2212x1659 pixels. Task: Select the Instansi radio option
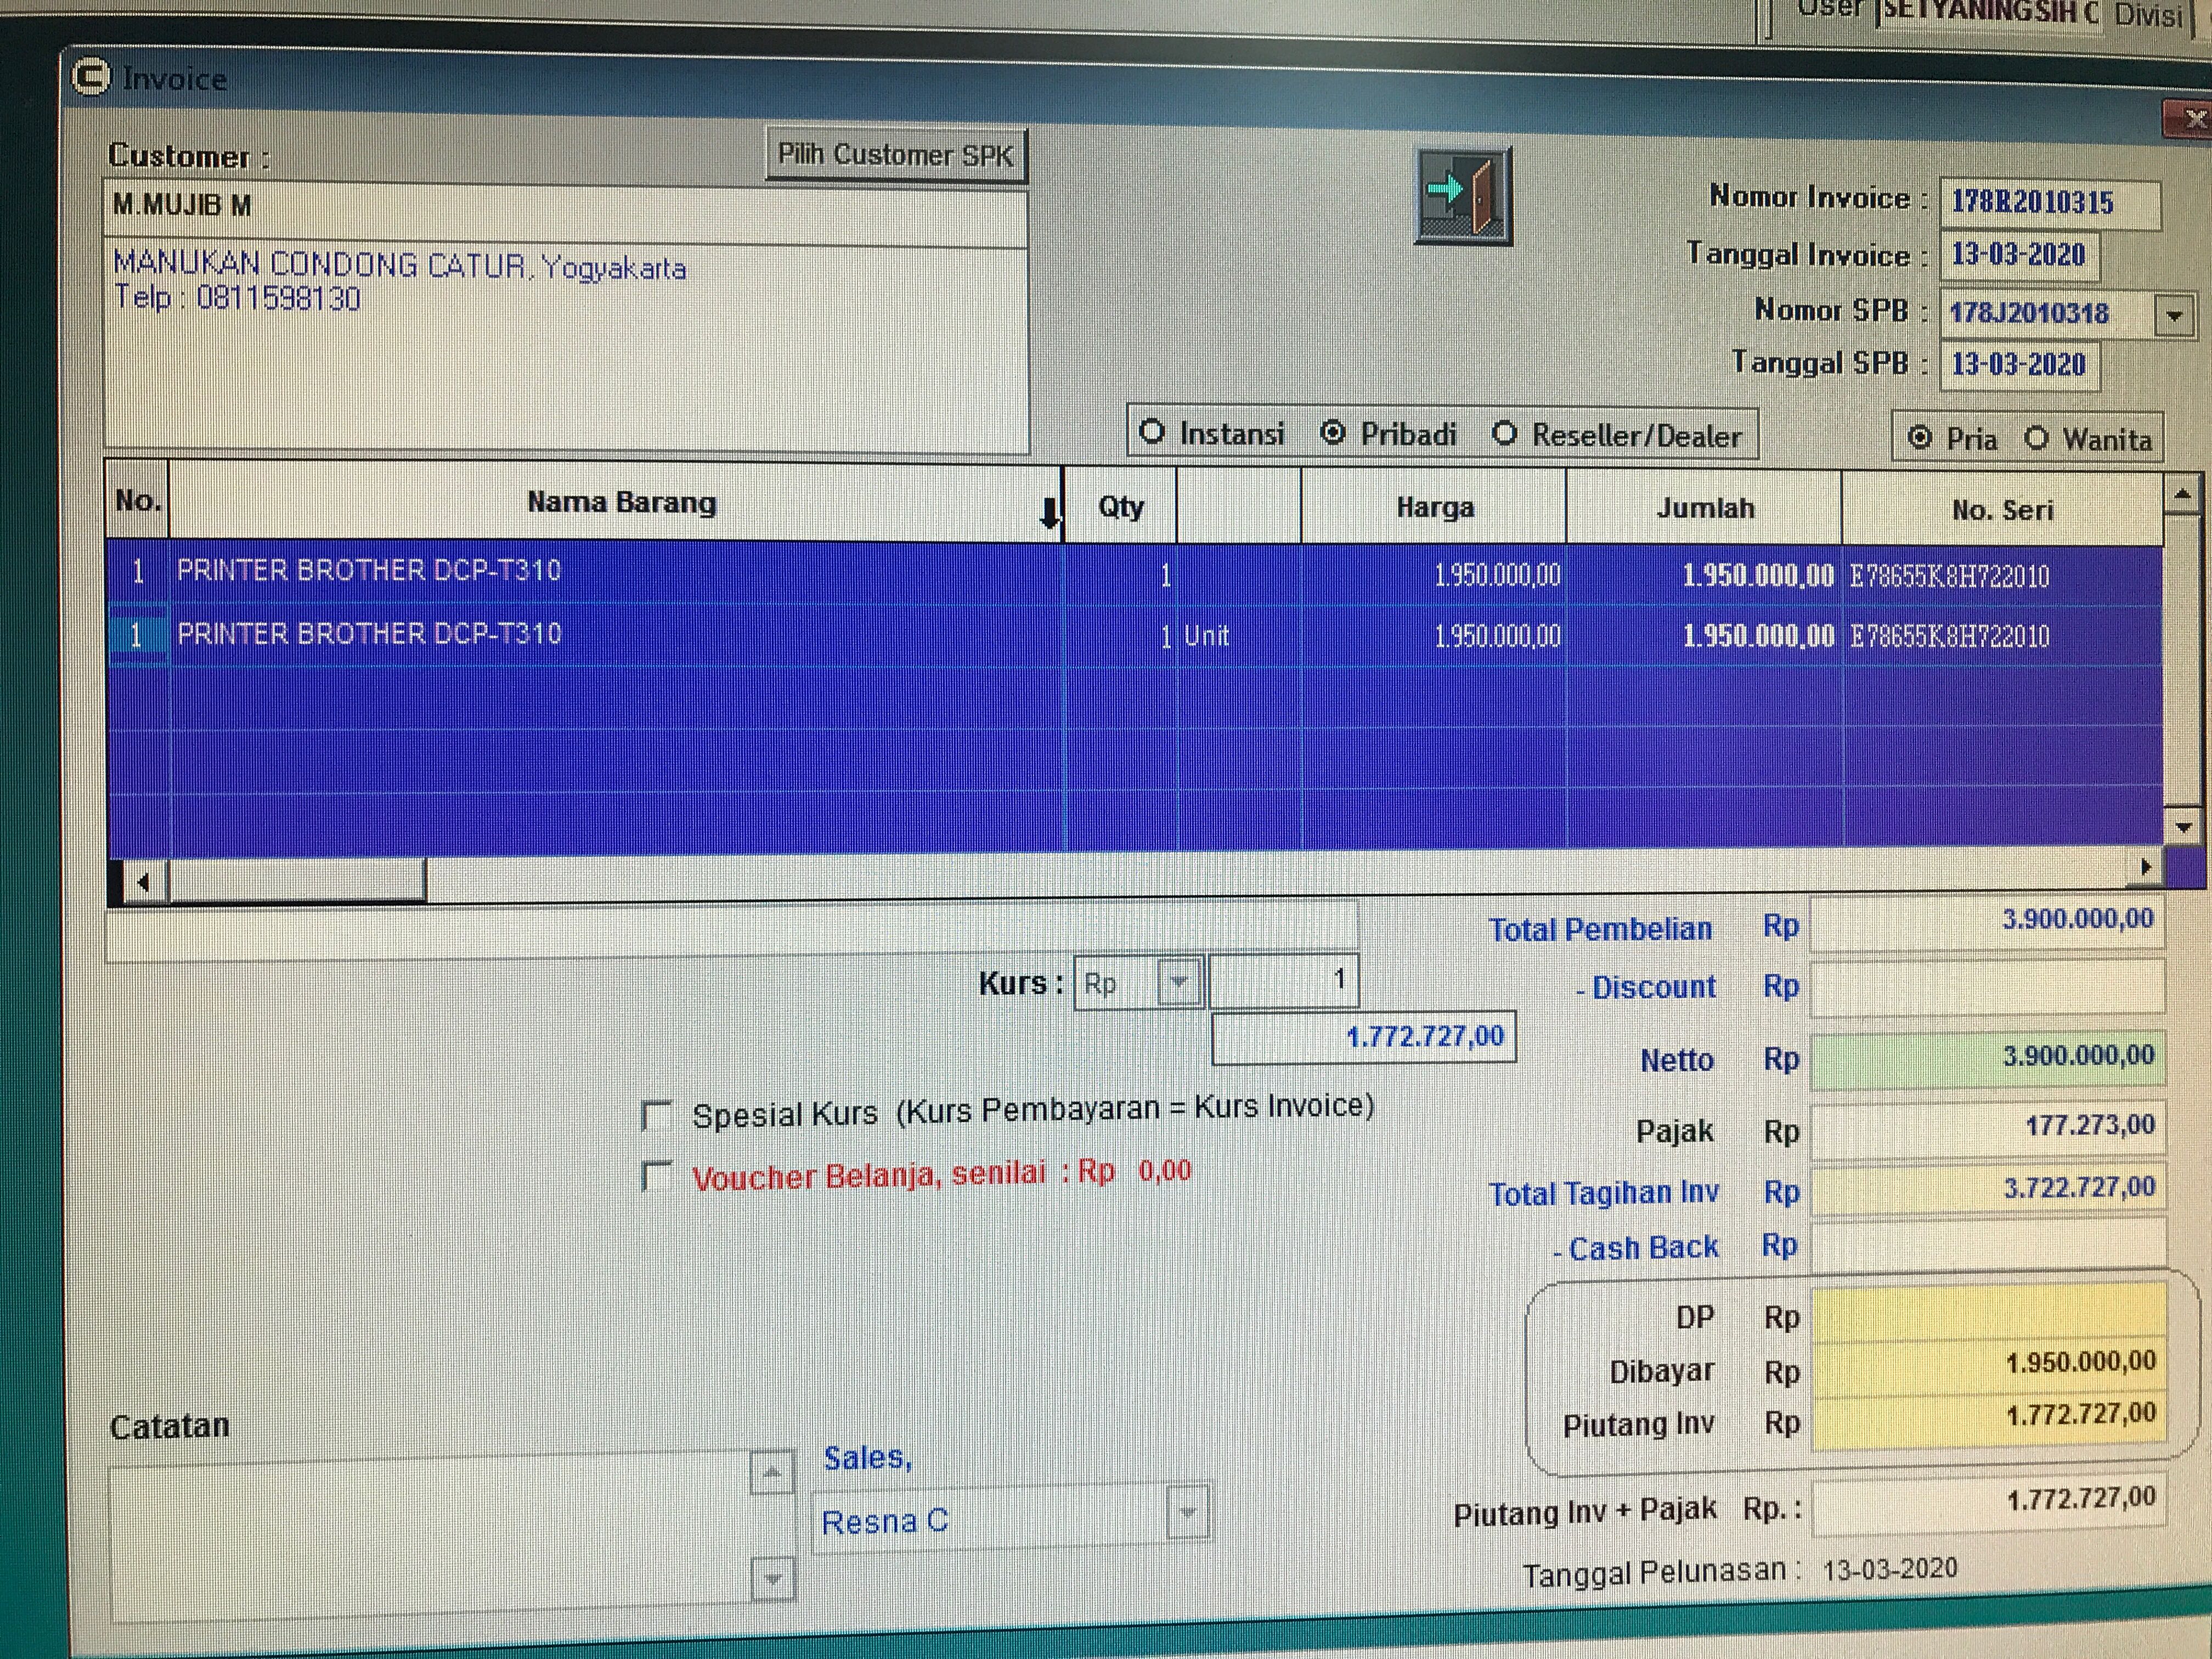[x=1152, y=432]
